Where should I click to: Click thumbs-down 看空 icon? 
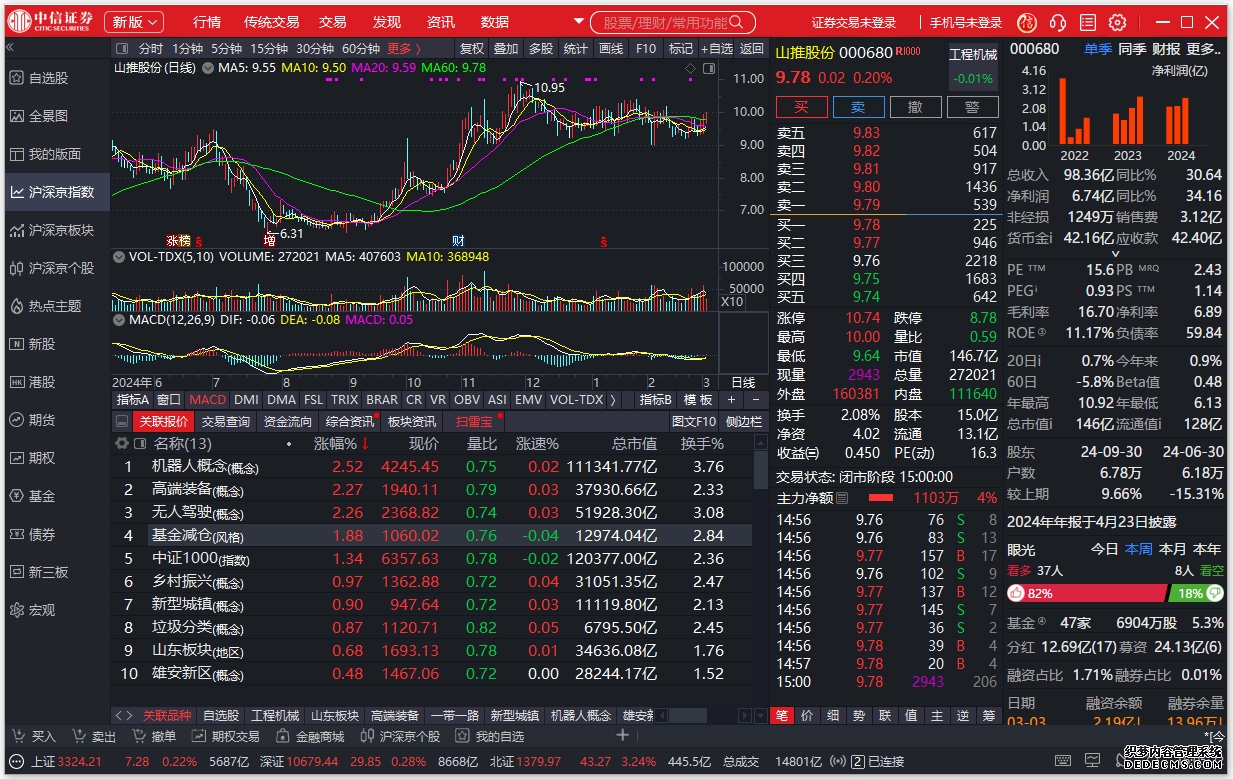tap(1215, 593)
